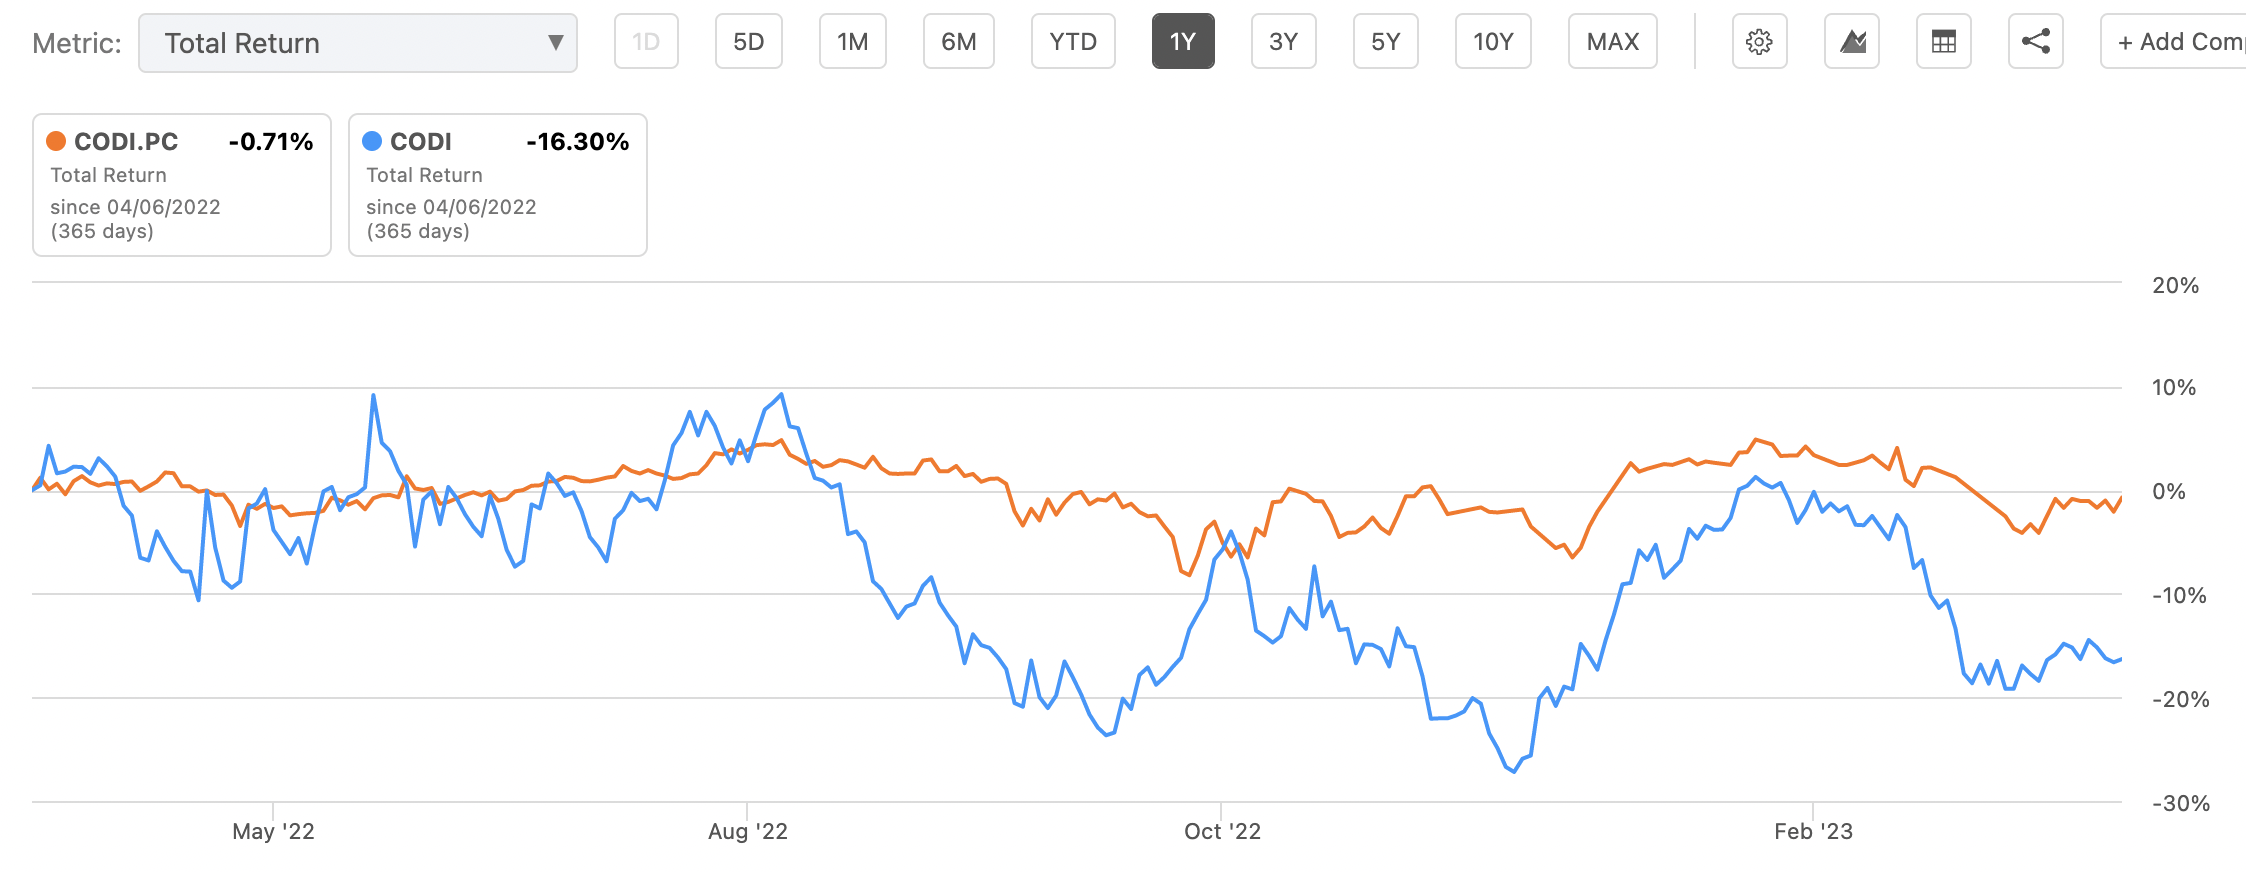Toggle the 5Y time range

[1385, 42]
